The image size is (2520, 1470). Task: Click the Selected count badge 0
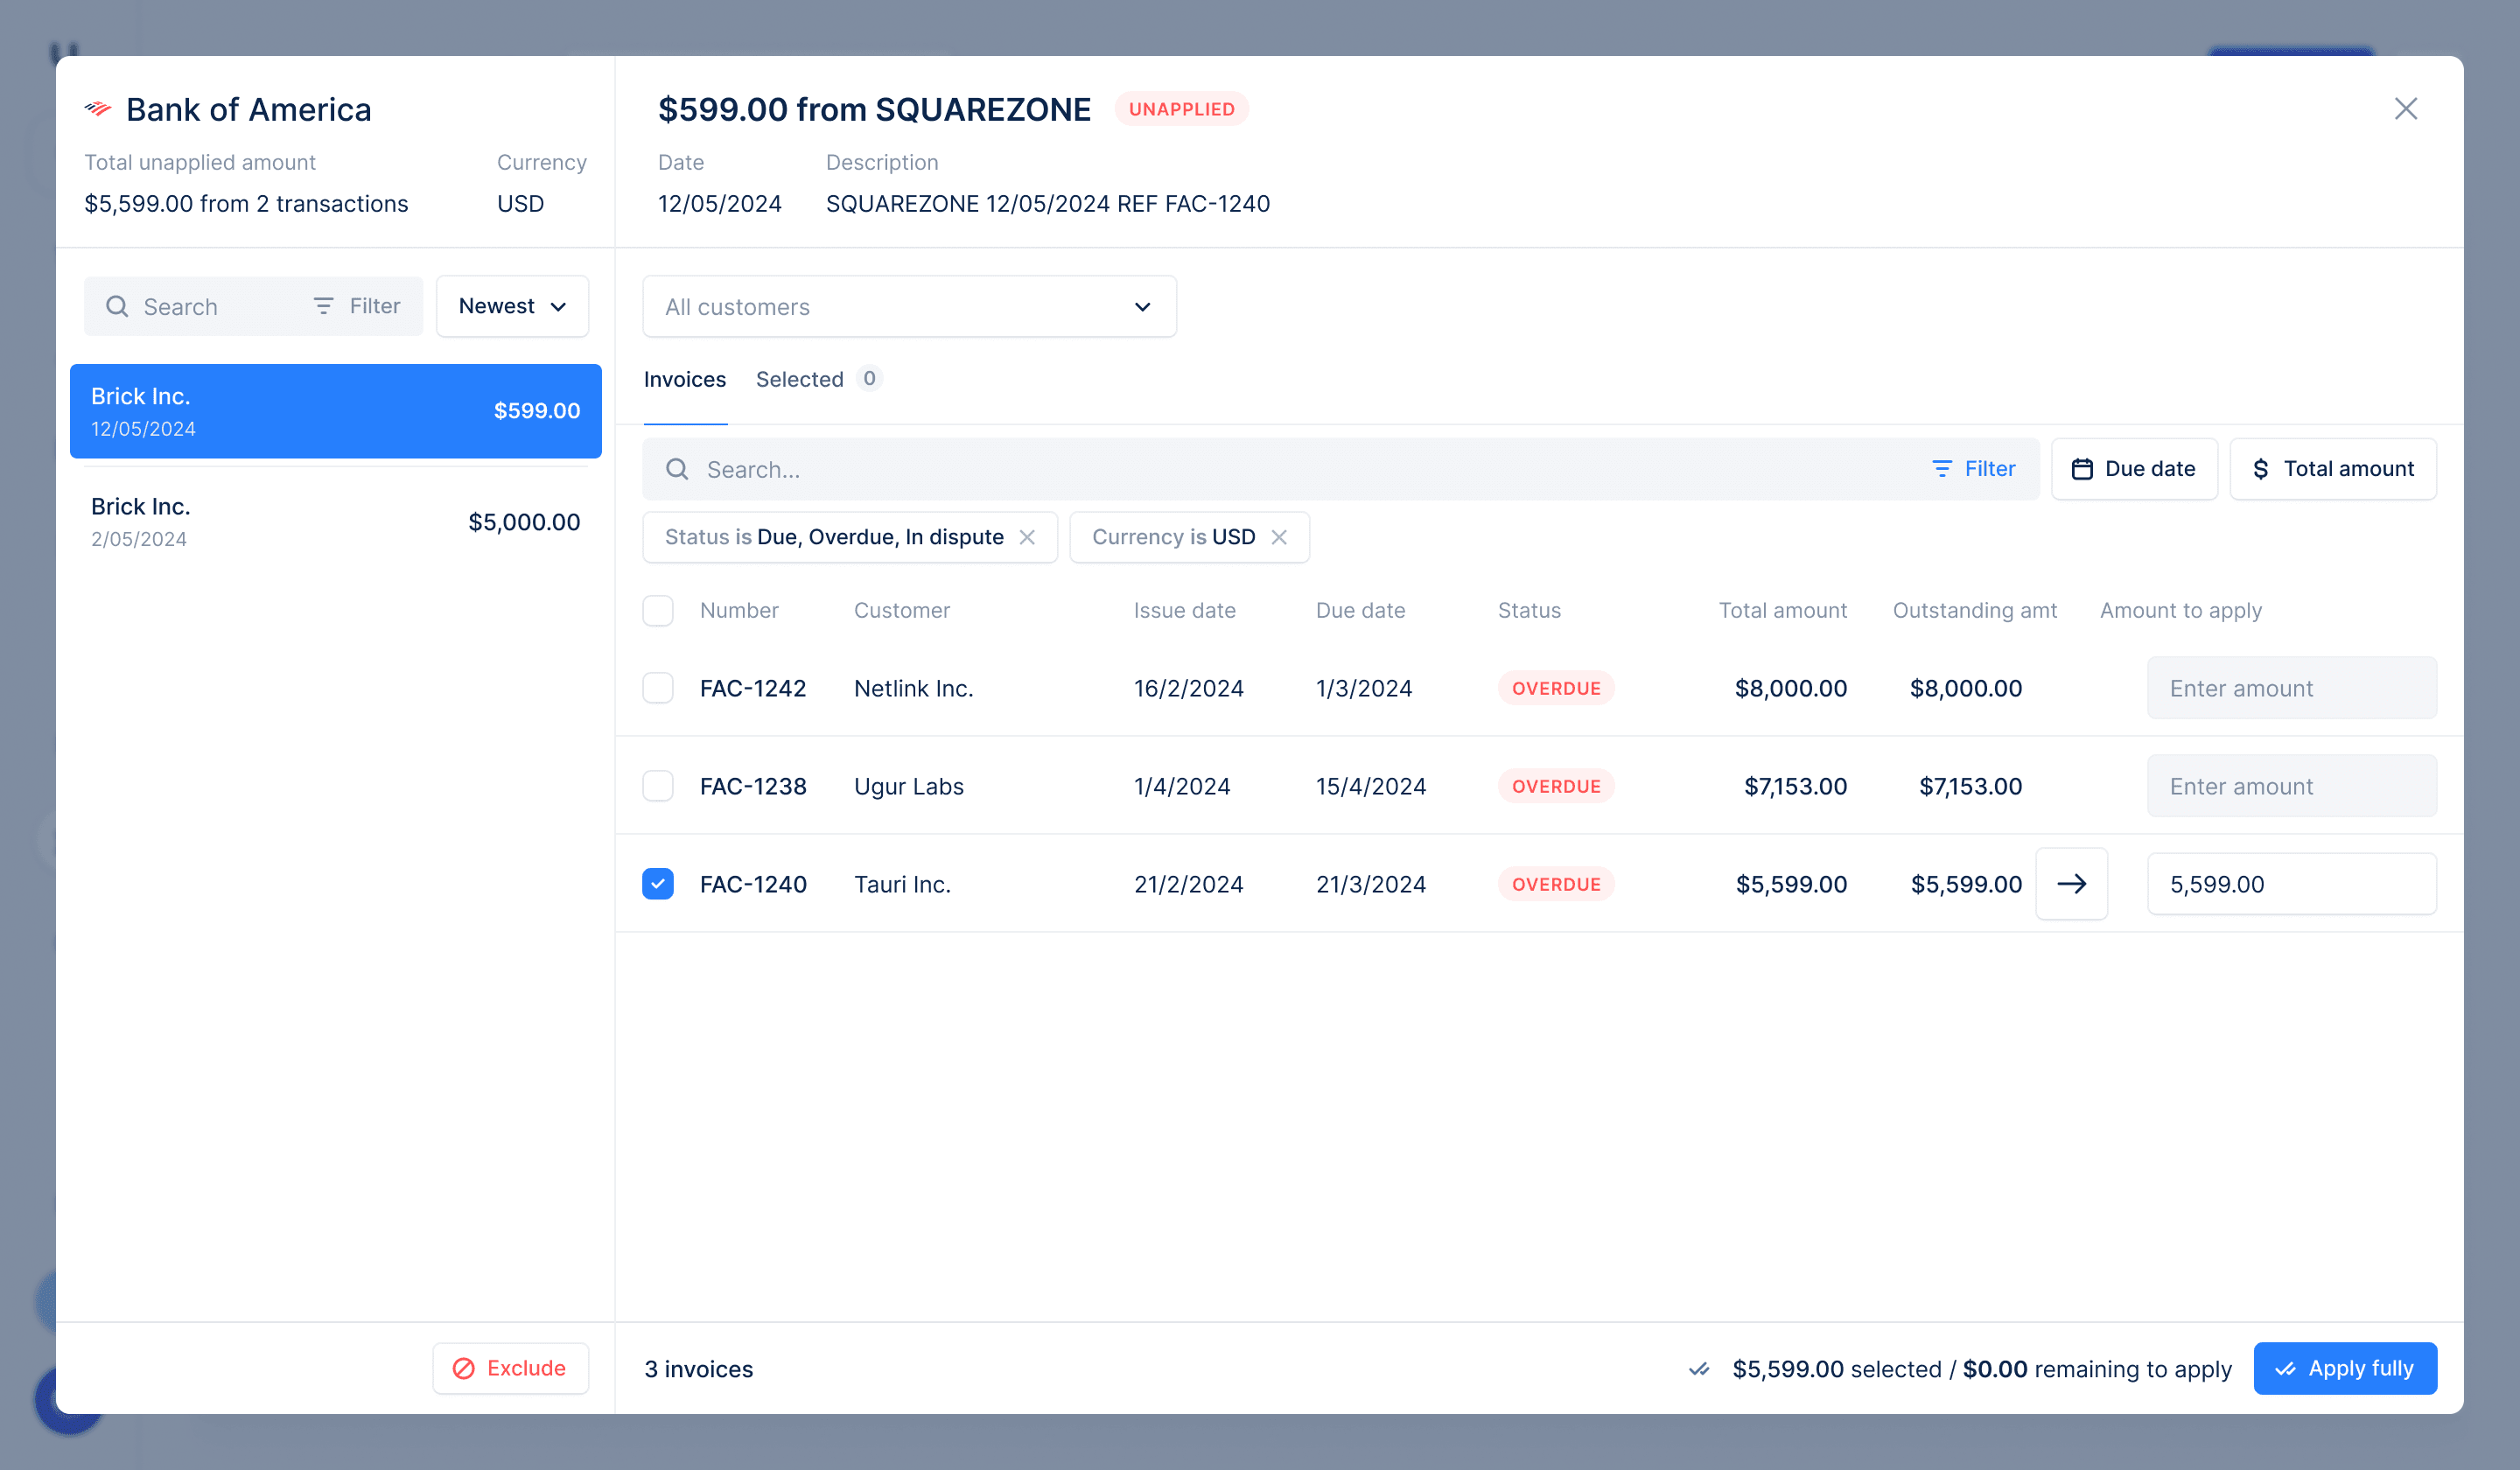pyautogui.click(x=869, y=378)
